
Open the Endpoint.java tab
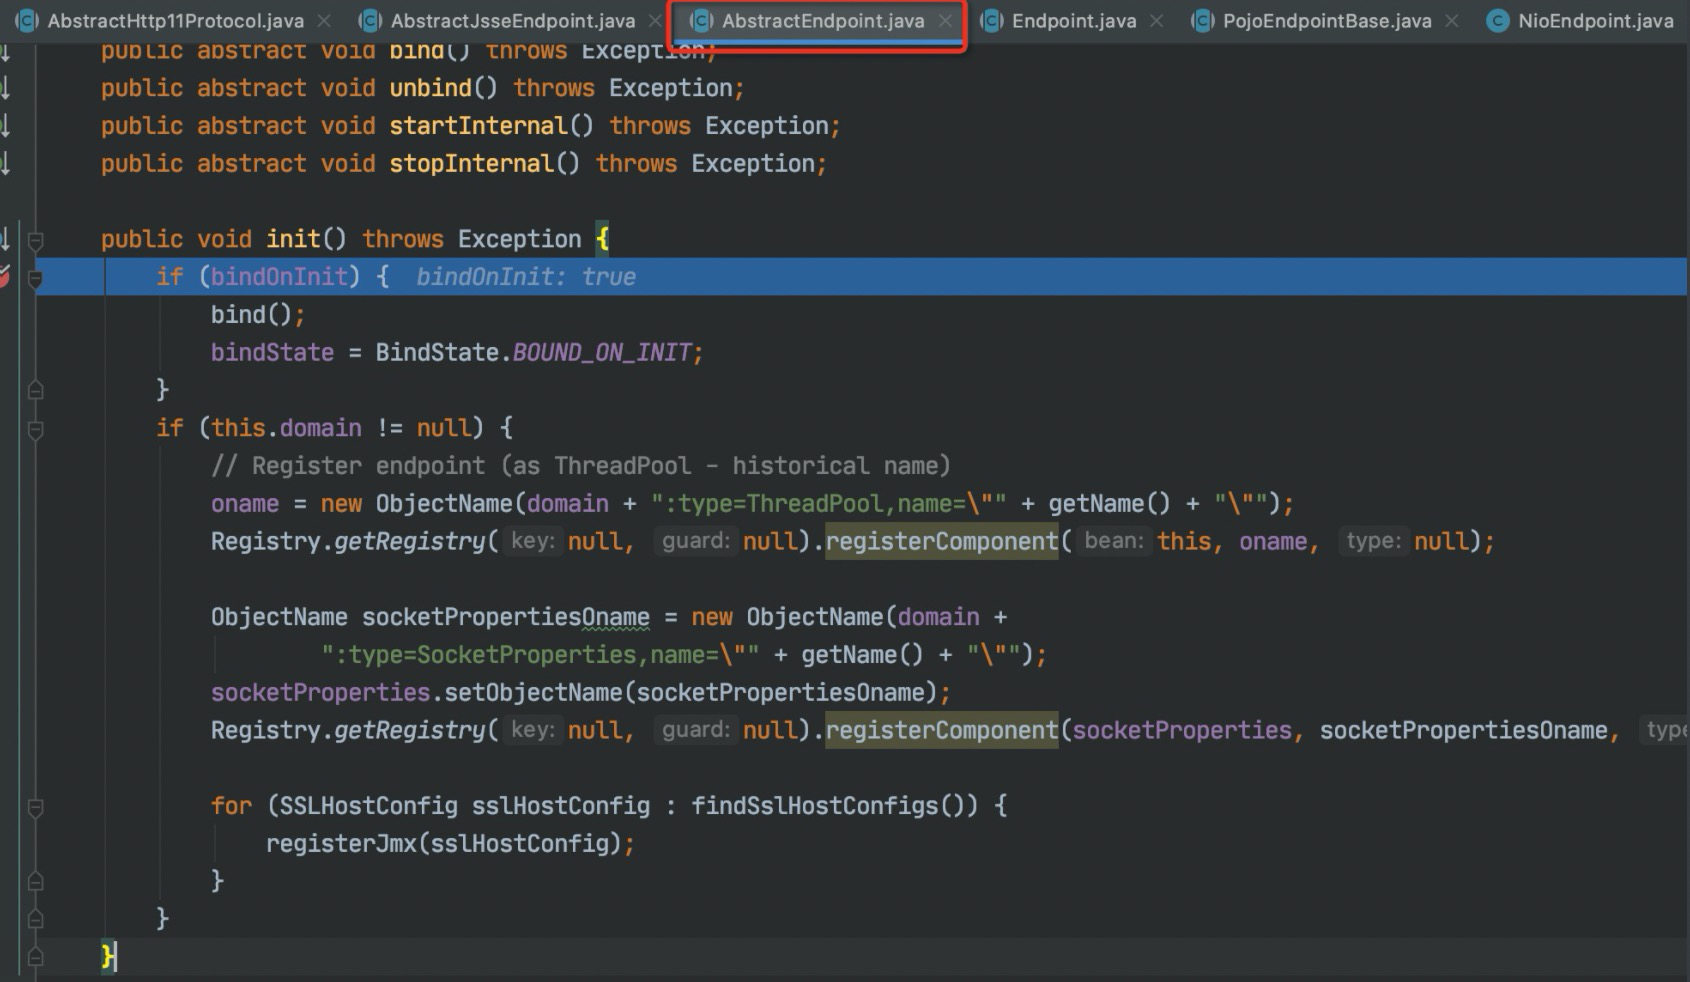click(x=1074, y=20)
